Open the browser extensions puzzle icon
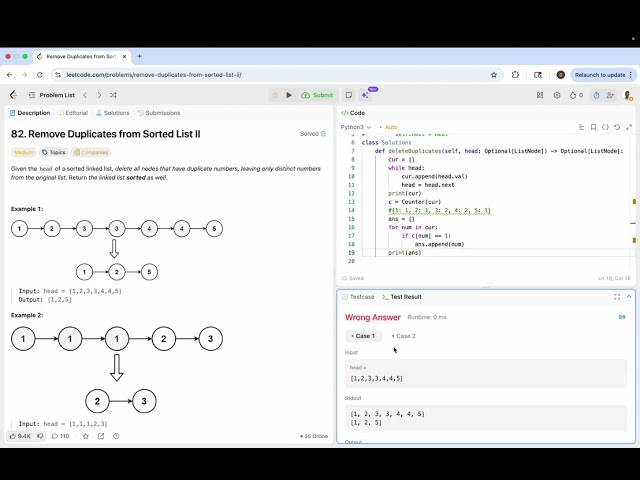 tap(515, 75)
